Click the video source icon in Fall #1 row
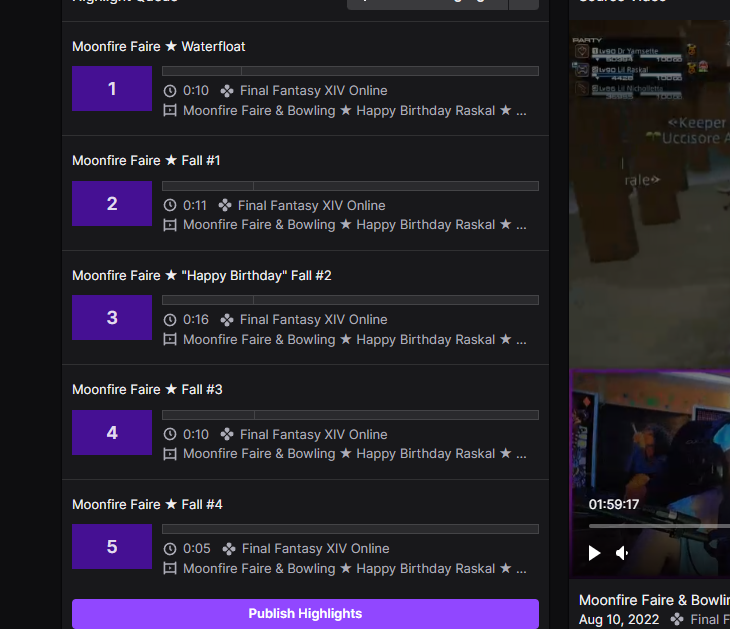The image size is (730, 629). point(170,225)
